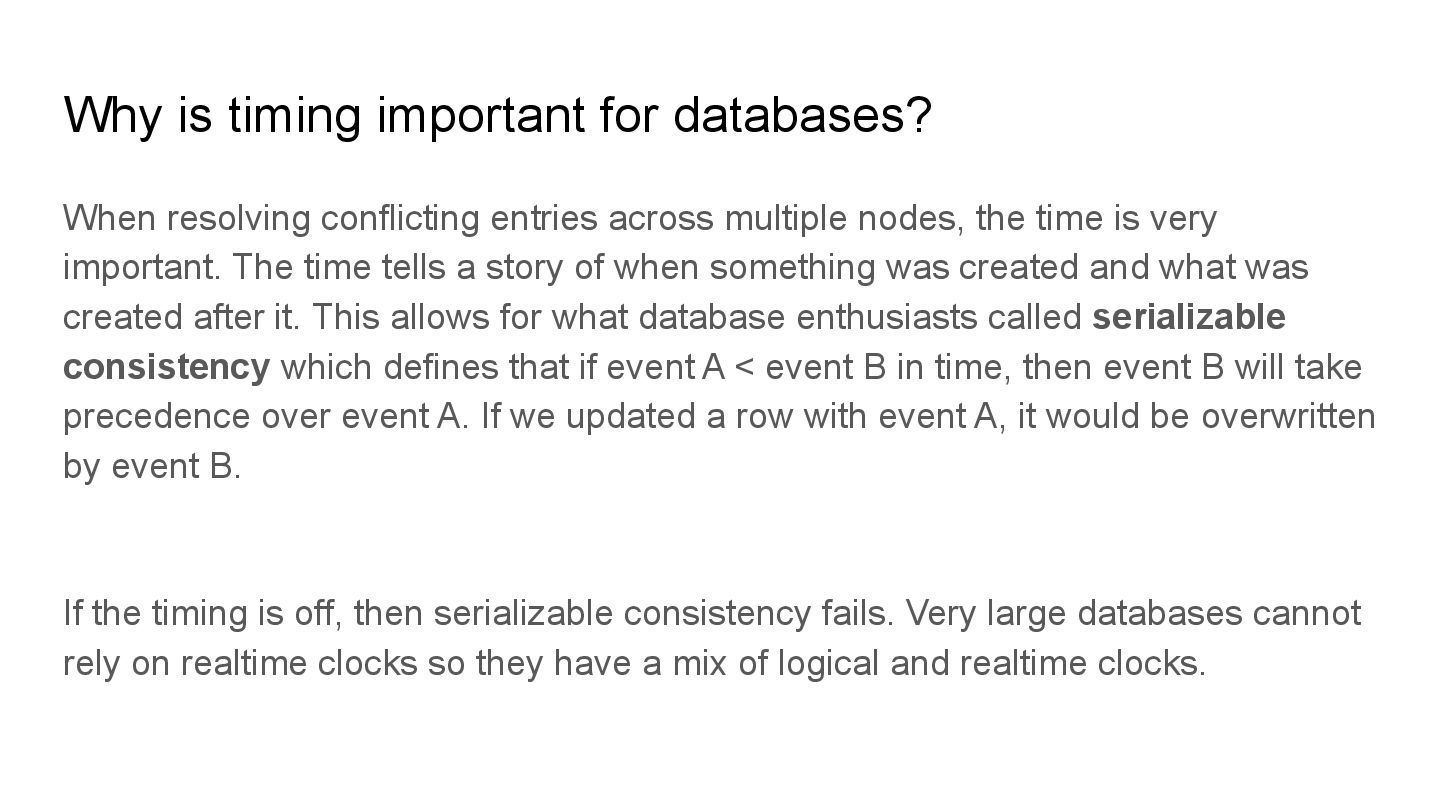This screenshot has width=1440, height=810.
Task: Click the bold word 'consistency' starting the fourth line
Action: pos(166,367)
